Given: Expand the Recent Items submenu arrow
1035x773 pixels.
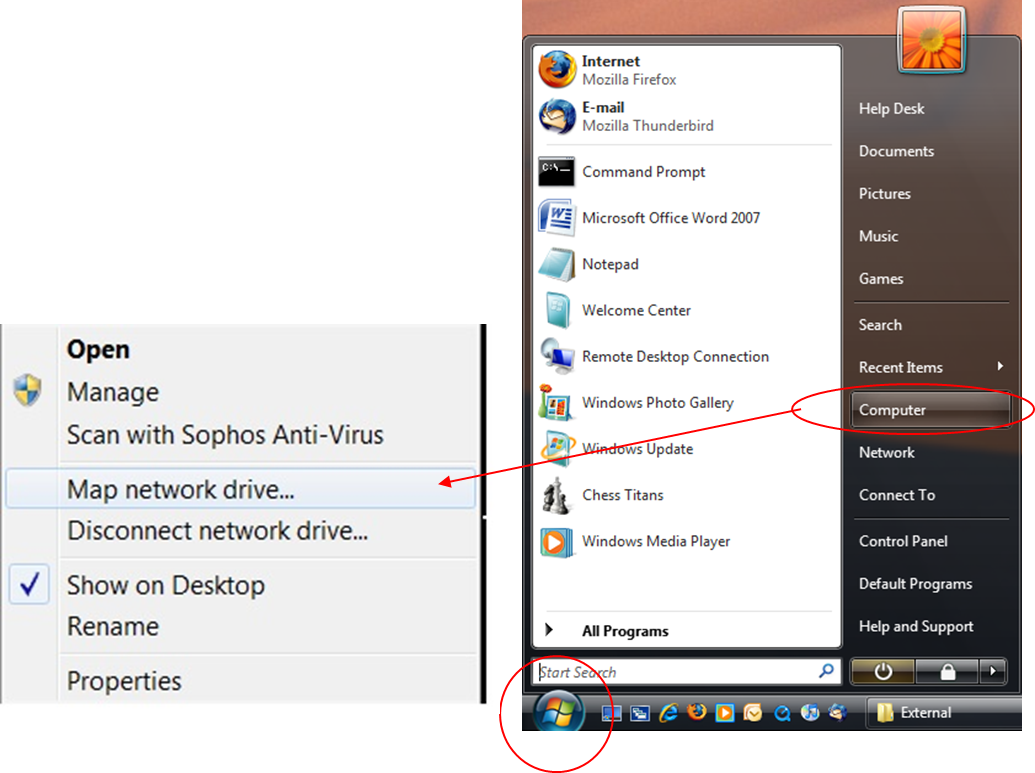Looking at the screenshot, I should pos(1001,366).
